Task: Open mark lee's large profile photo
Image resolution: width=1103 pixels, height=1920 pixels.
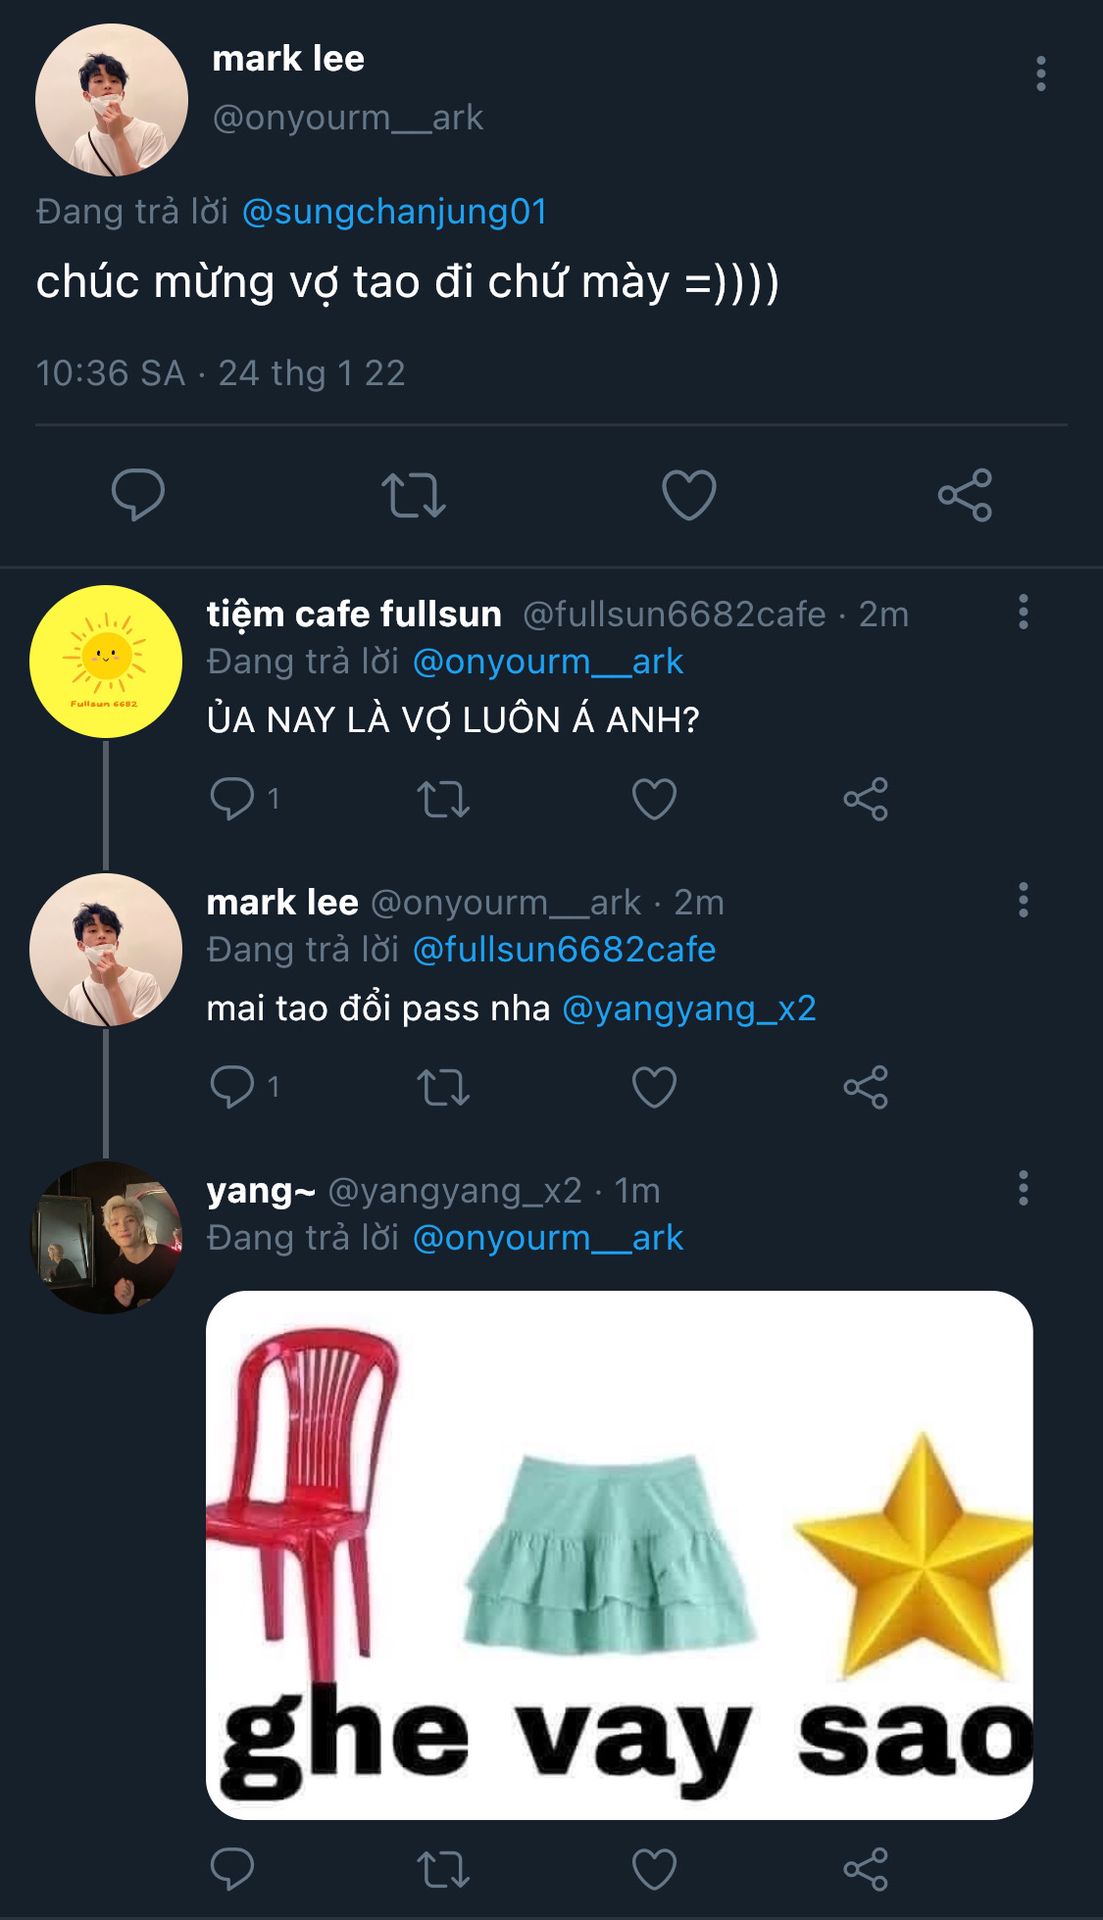Action: click(x=112, y=100)
